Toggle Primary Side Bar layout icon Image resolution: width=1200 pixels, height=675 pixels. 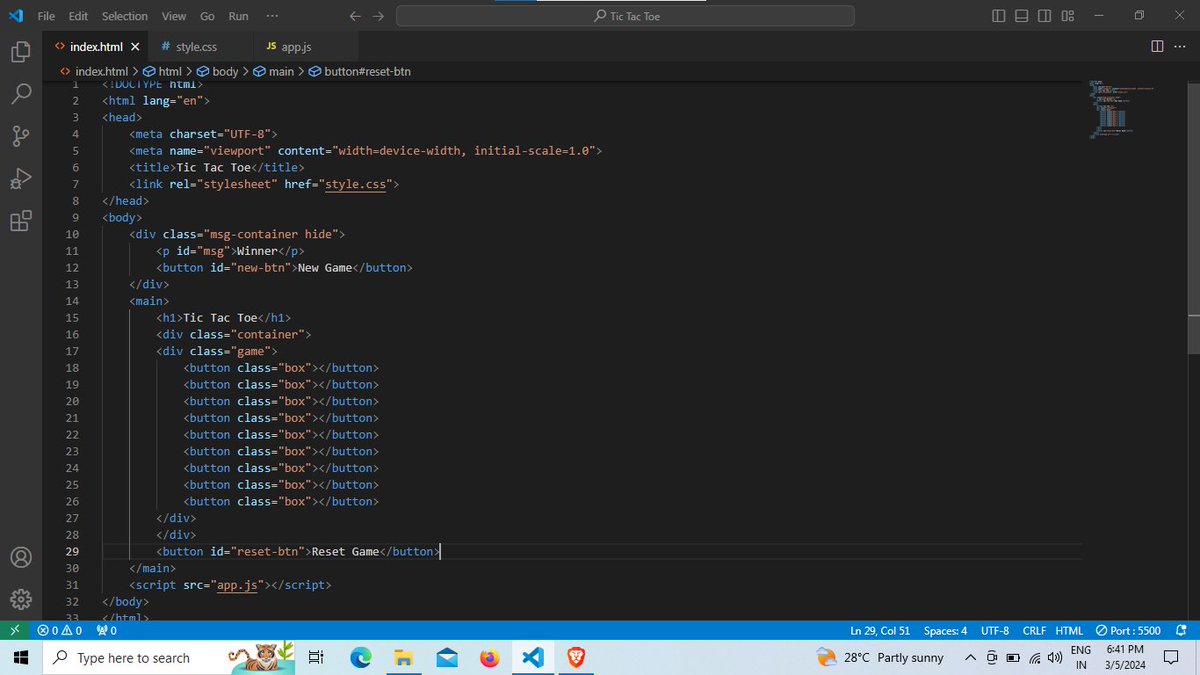click(x=1000, y=16)
